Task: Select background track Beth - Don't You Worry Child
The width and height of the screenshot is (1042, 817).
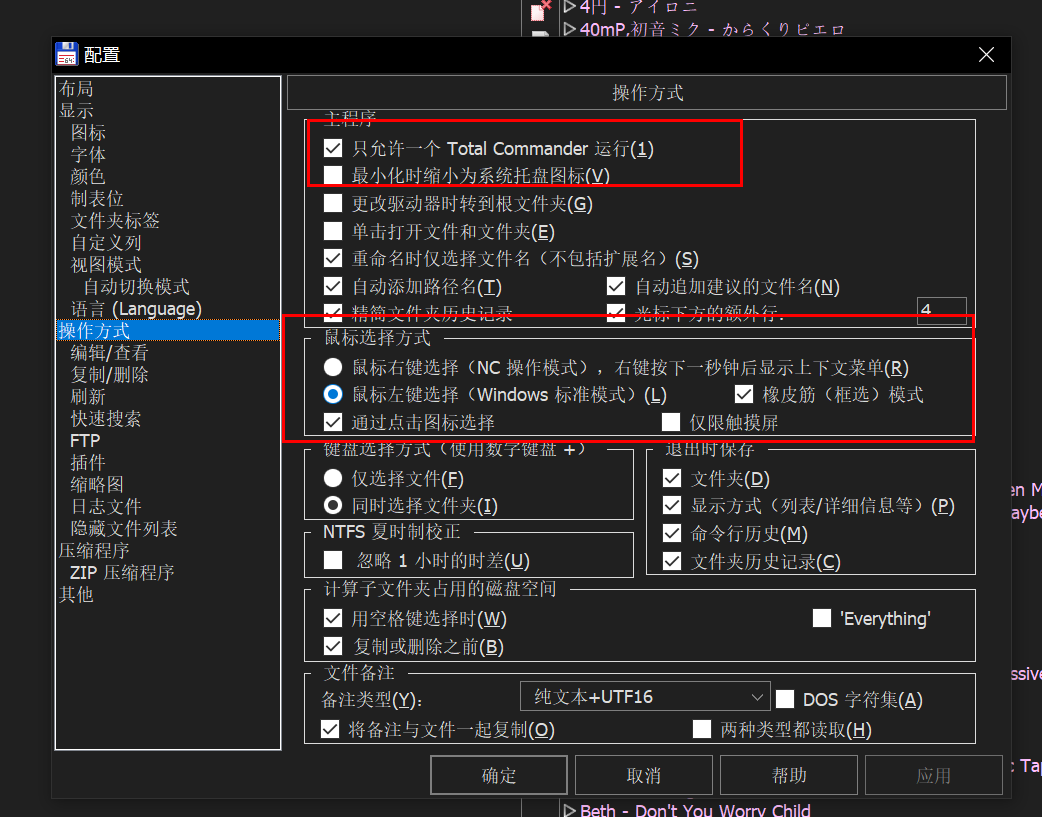Action: [695, 810]
